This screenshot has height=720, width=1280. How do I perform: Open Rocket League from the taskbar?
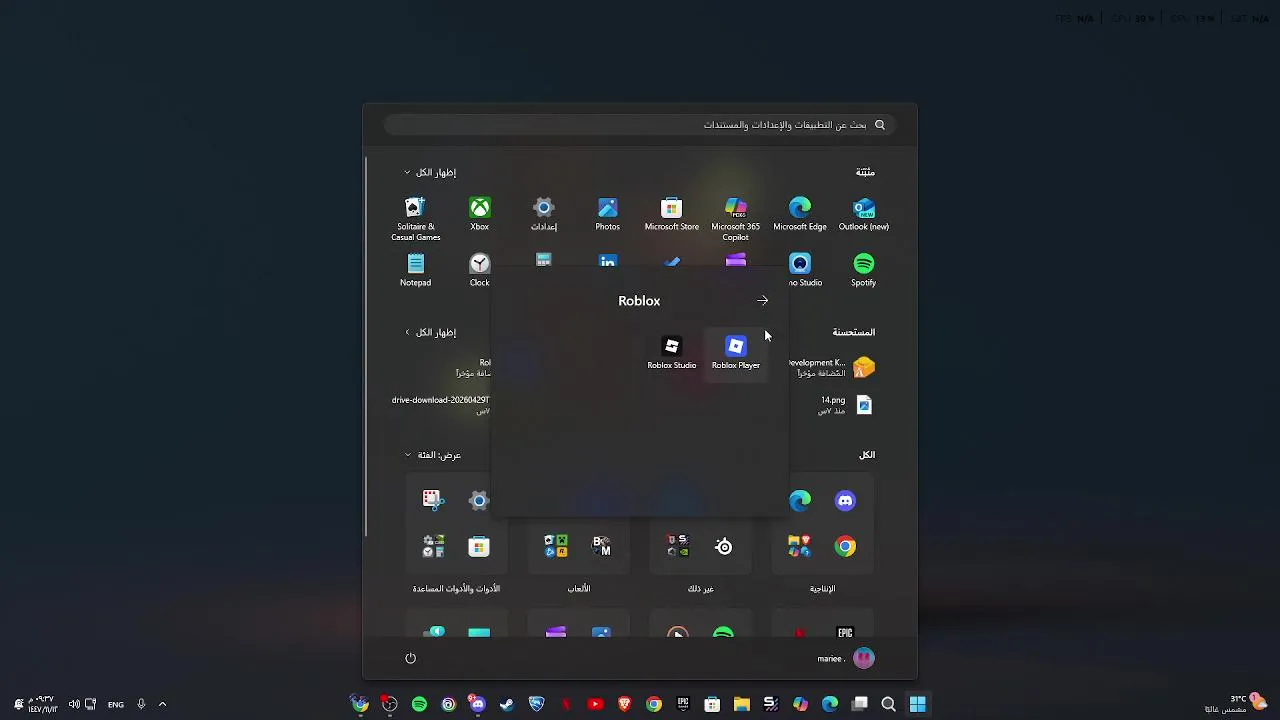[537, 704]
